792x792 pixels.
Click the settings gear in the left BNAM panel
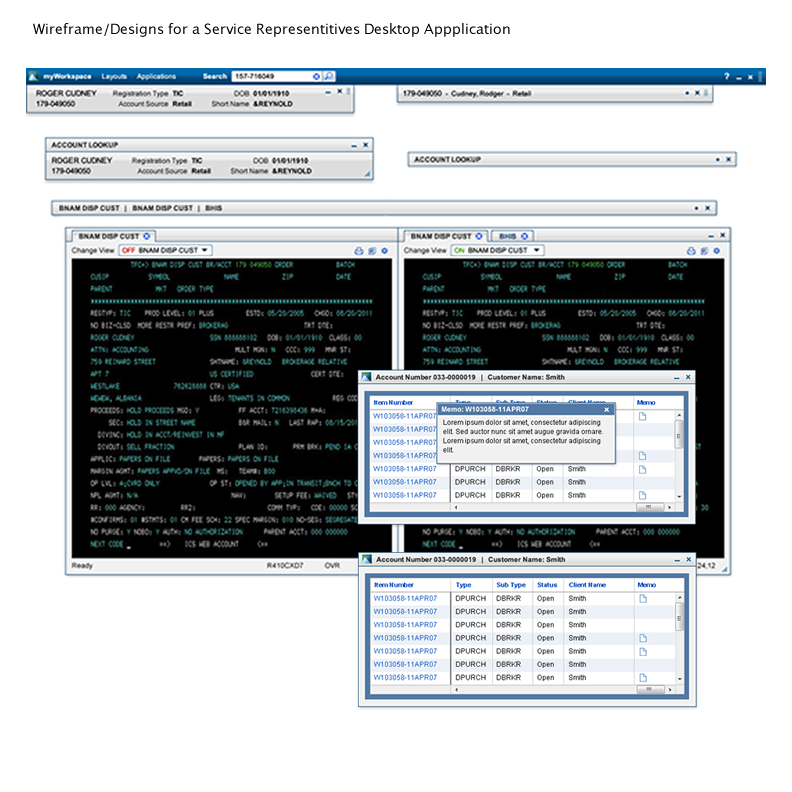click(384, 250)
